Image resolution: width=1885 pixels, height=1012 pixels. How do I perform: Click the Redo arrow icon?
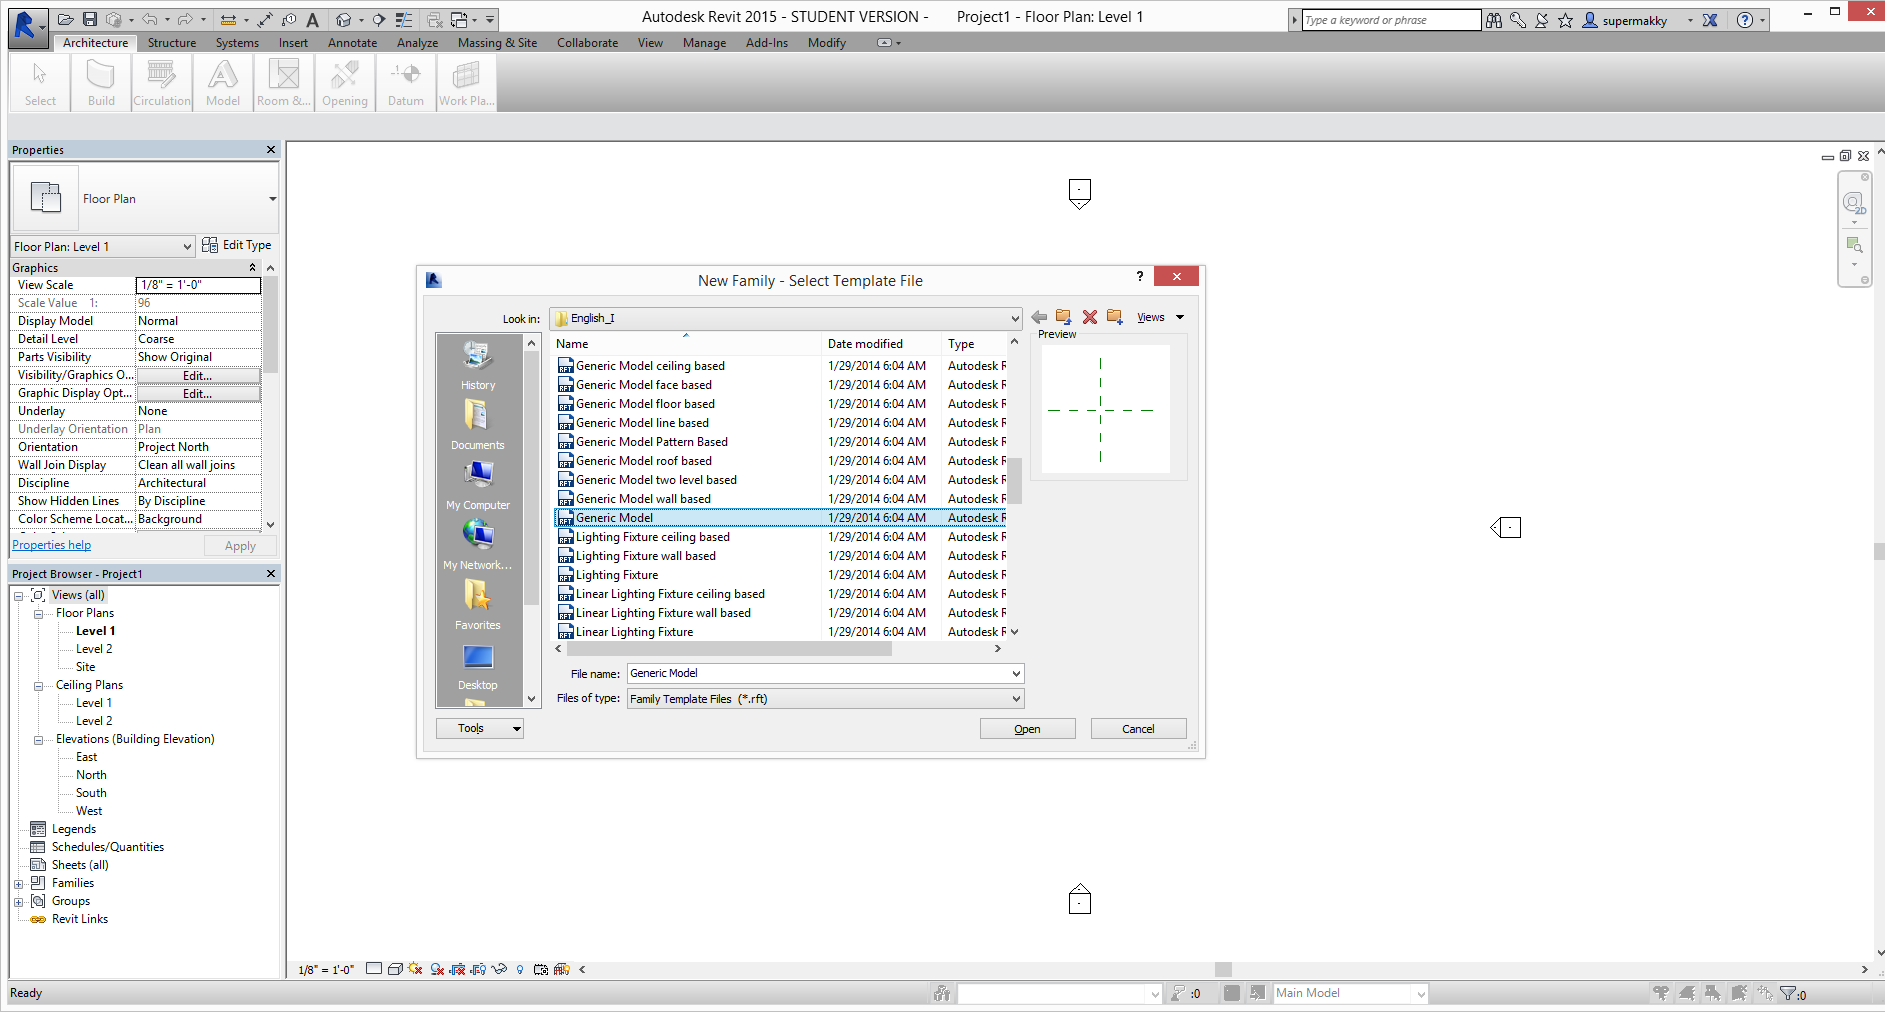click(185, 20)
